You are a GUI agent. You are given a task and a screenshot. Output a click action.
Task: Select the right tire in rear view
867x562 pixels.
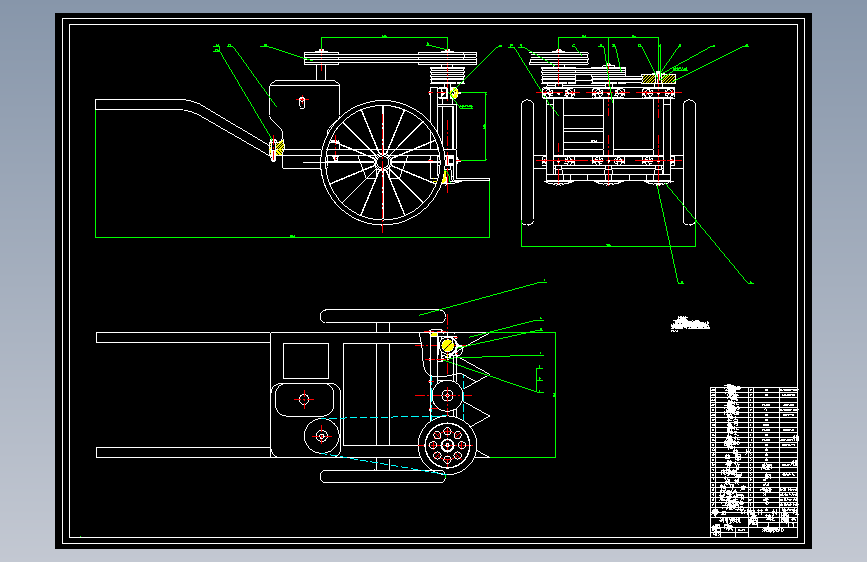(x=689, y=163)
